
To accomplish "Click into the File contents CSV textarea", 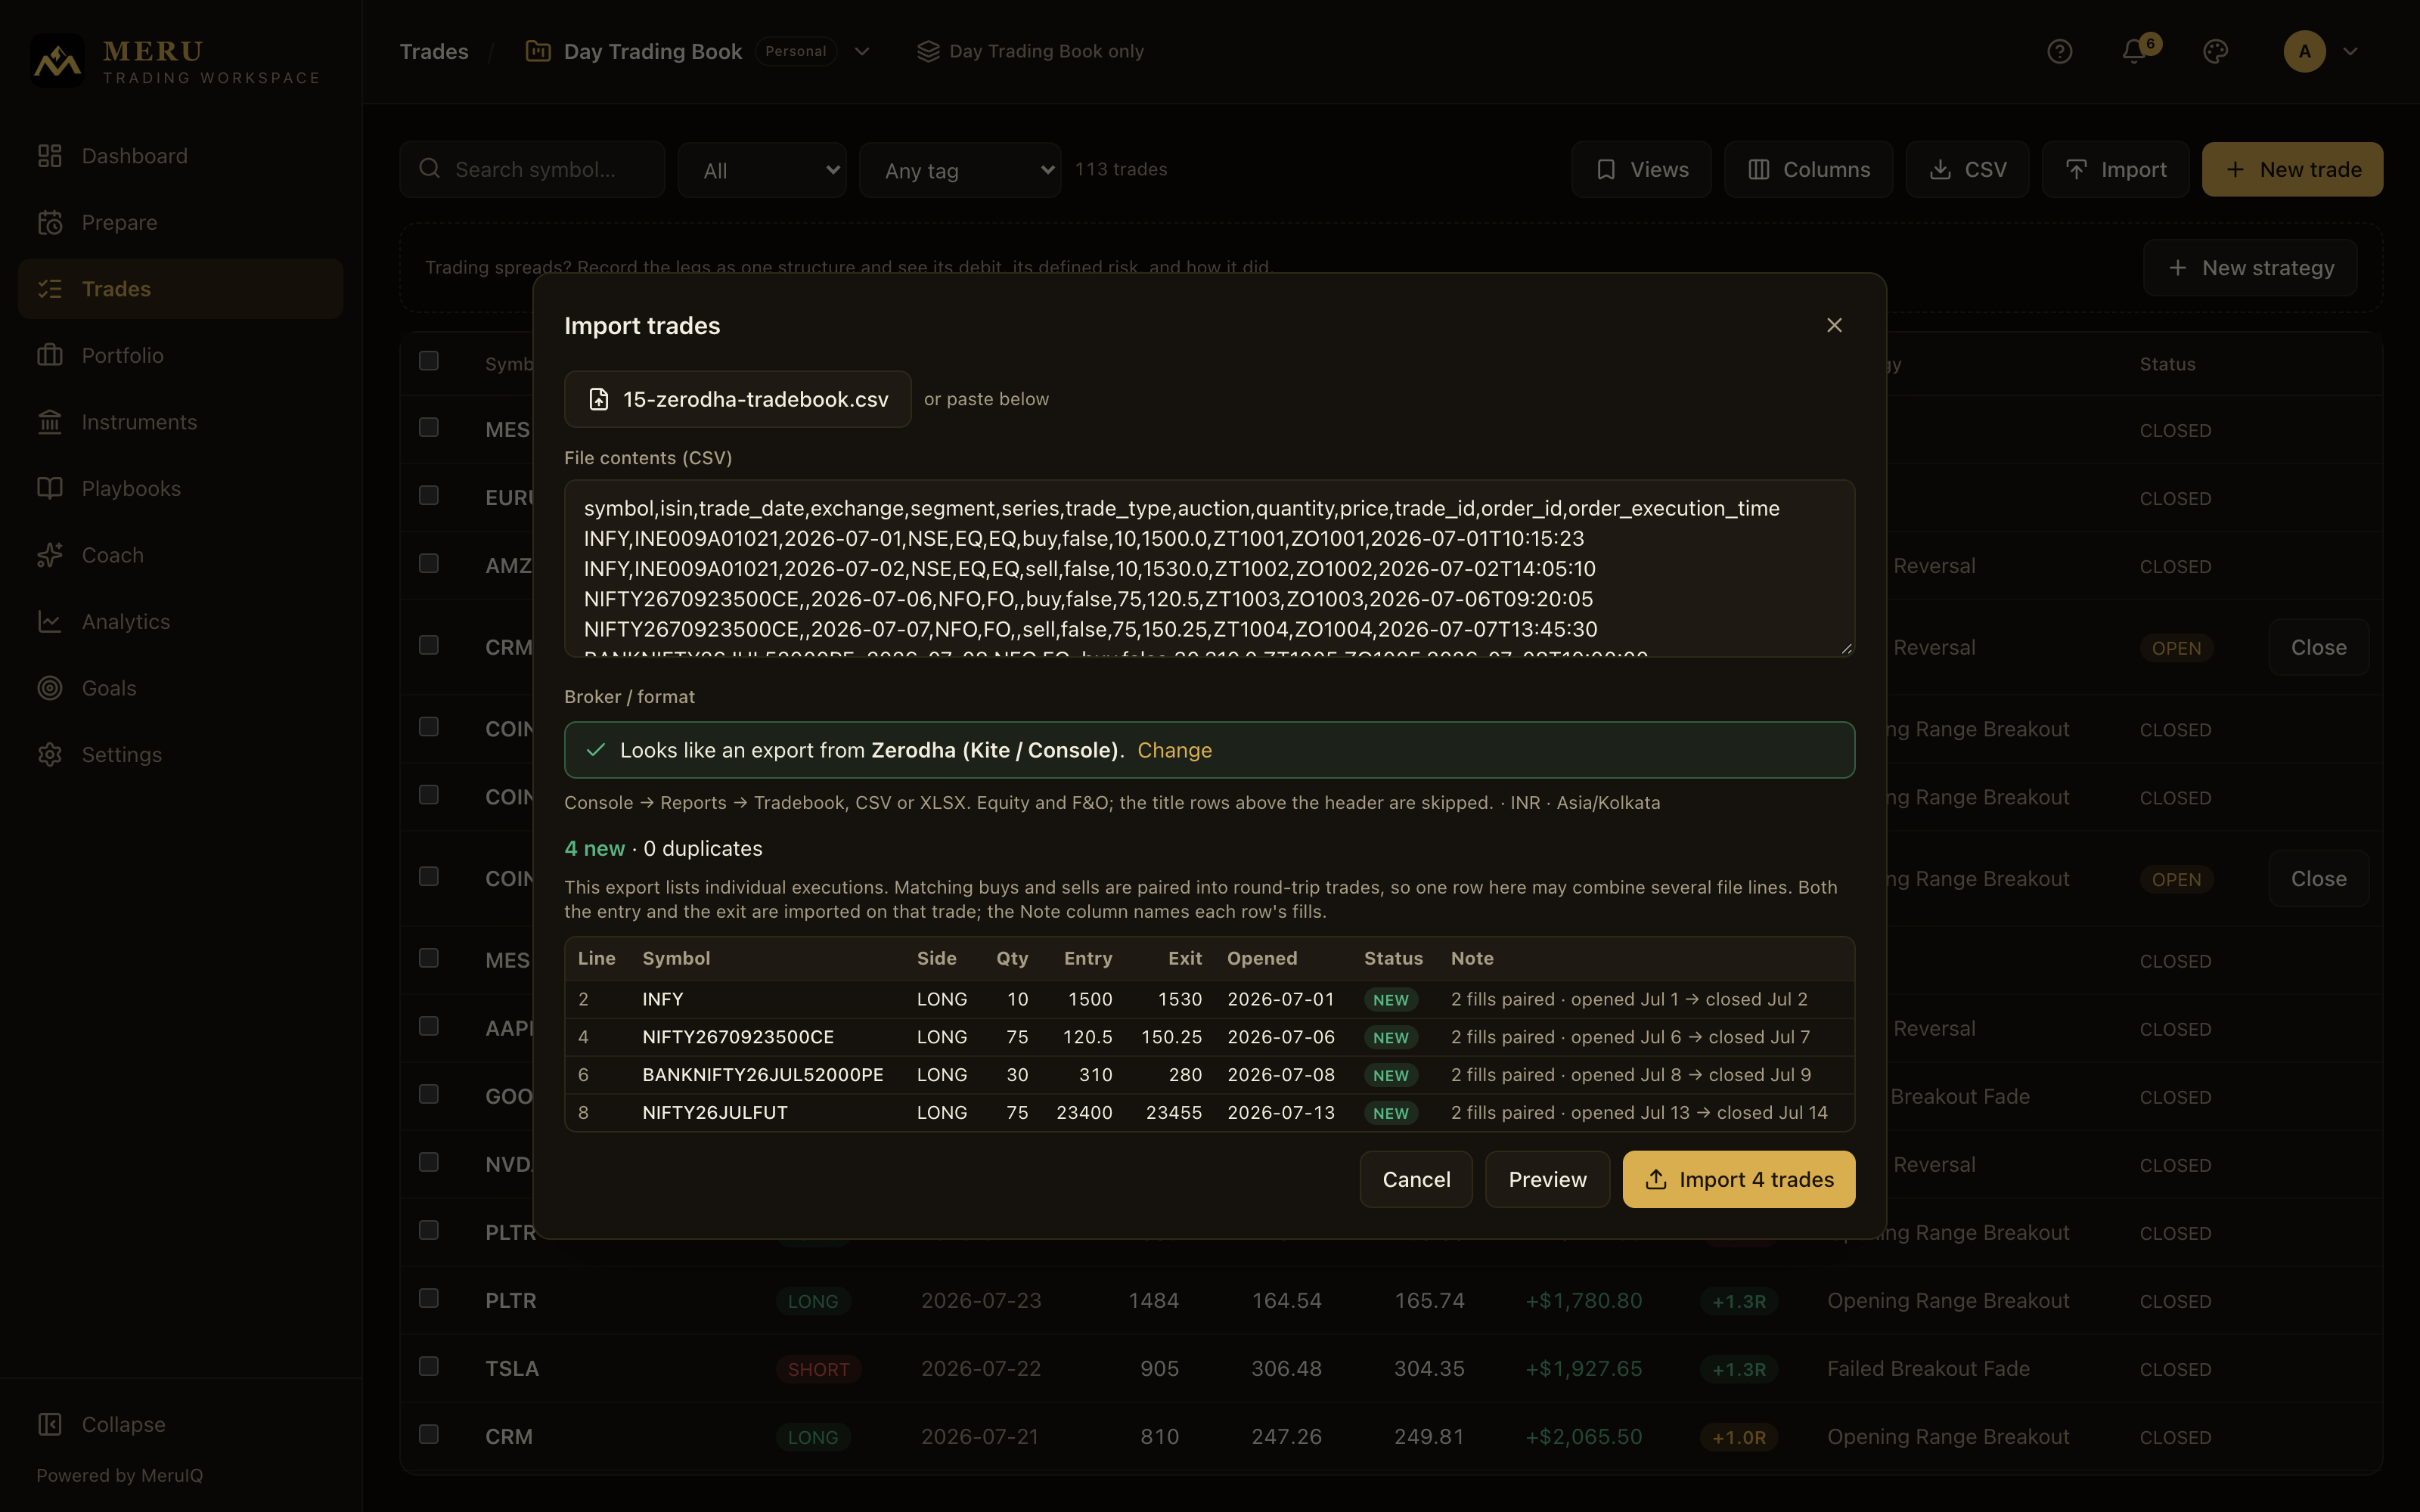I will (1209, 568).
